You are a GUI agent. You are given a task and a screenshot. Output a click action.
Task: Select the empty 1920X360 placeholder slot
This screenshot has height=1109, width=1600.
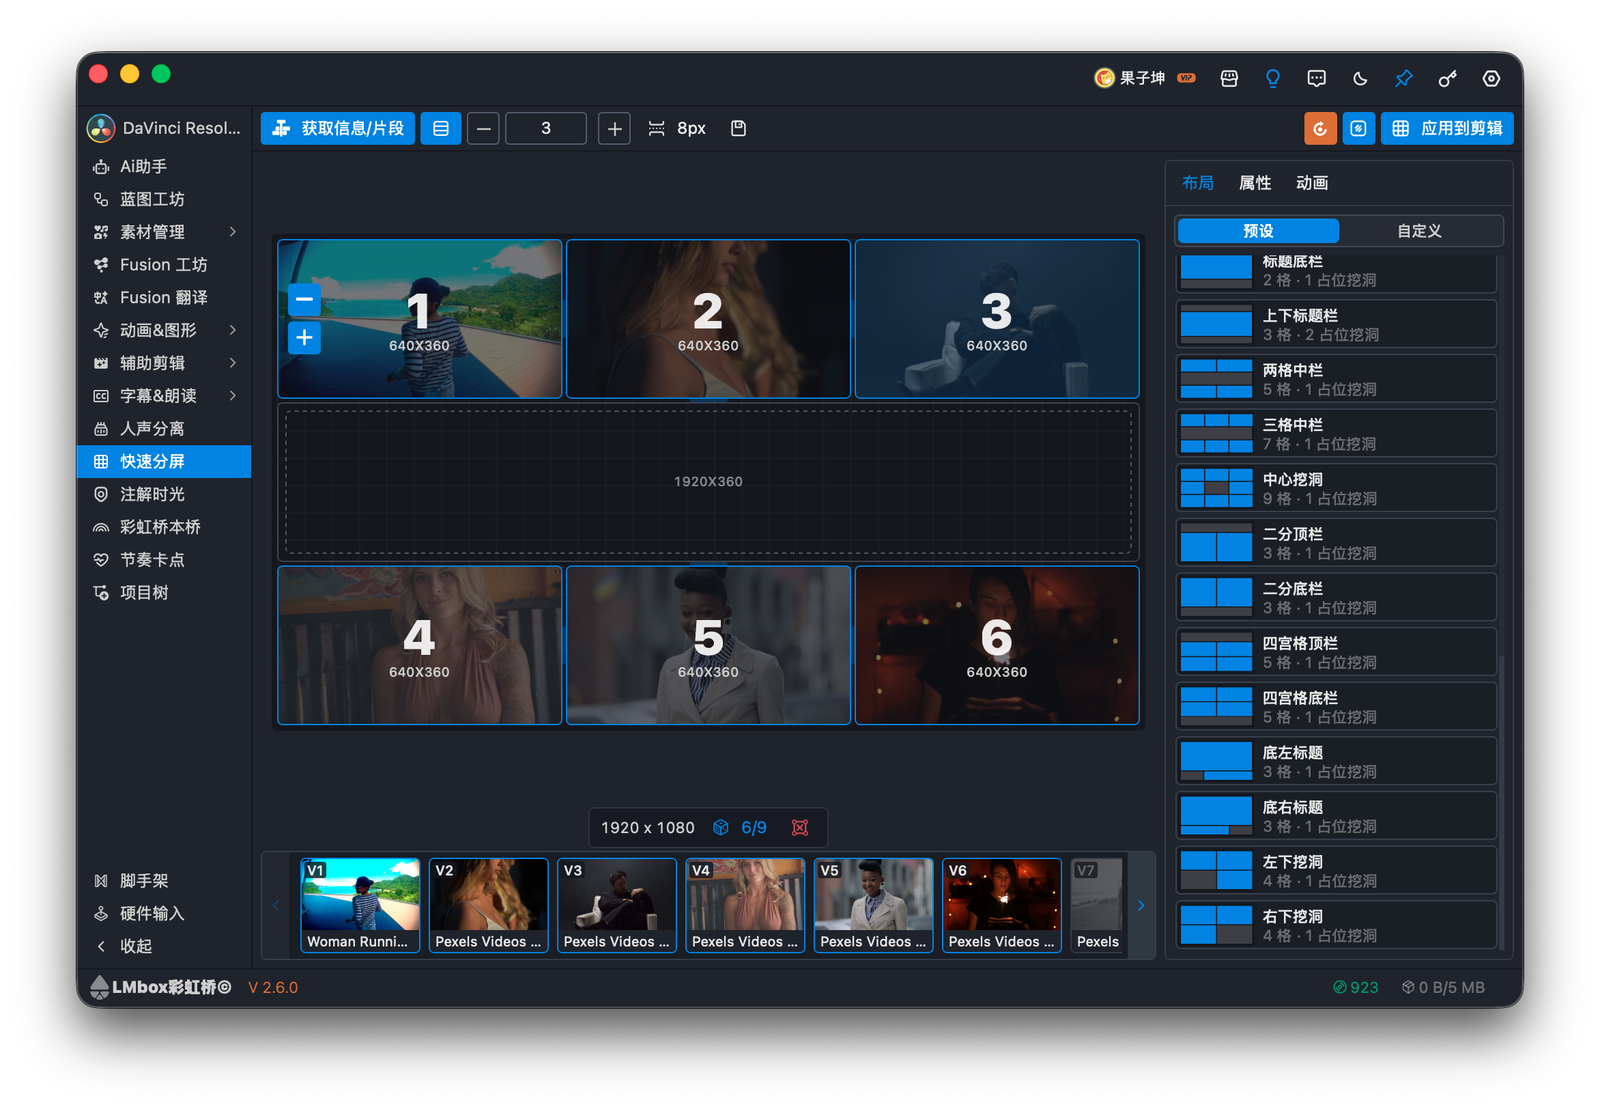[708, 482]
